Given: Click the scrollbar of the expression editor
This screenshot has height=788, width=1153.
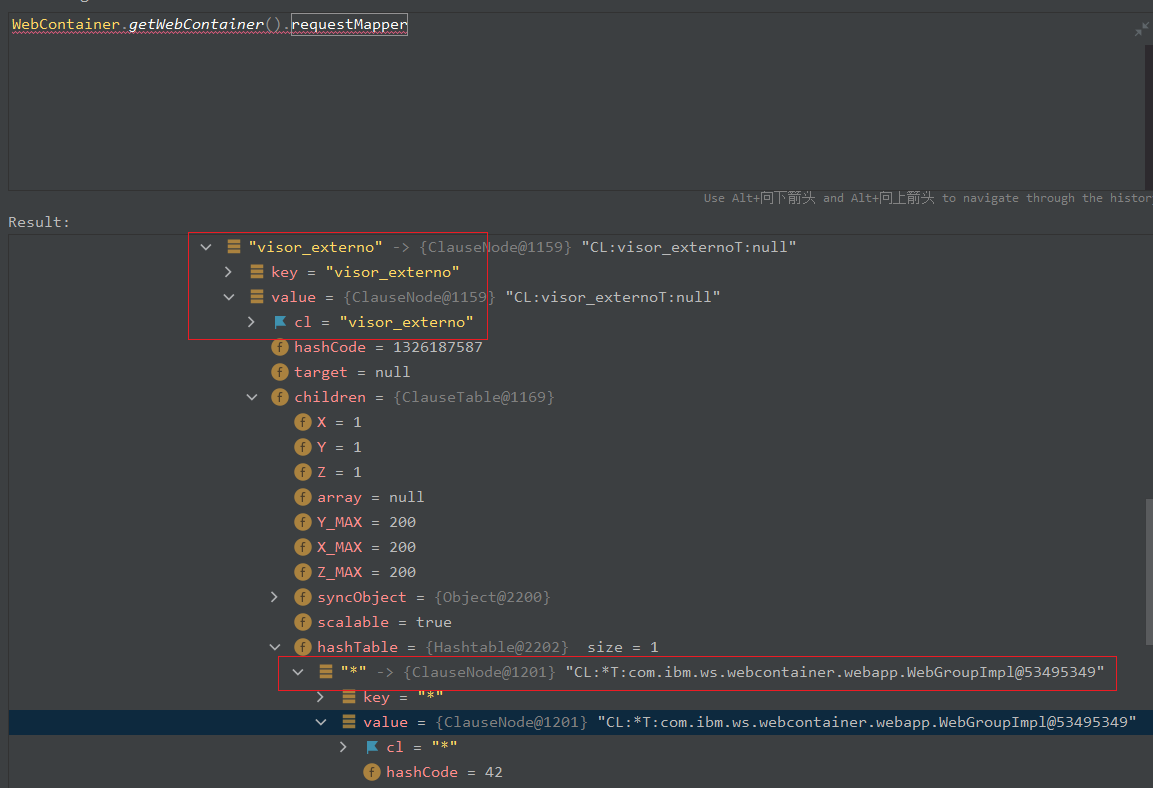Looking at the screenshot, I should click(x=1149, y=116).
